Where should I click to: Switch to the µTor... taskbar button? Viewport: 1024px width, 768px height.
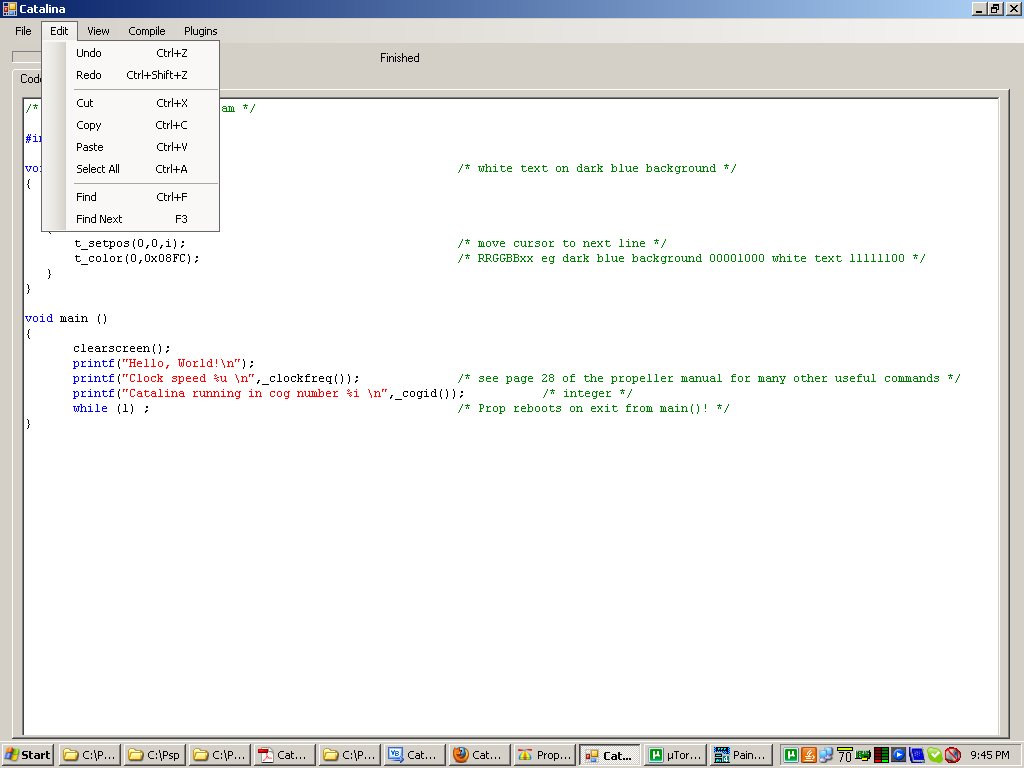[x=675, y=755]
